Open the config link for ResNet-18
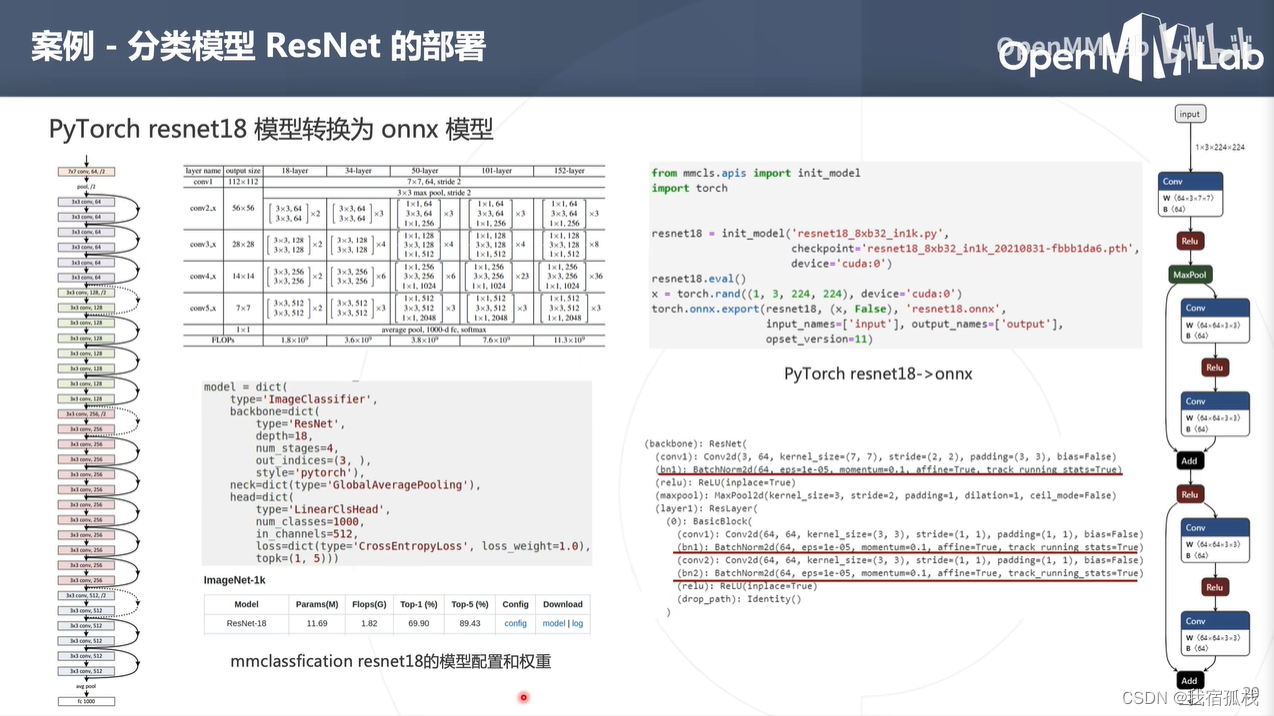The height and width of the screenshot is (716, 1274). [515, 623]
